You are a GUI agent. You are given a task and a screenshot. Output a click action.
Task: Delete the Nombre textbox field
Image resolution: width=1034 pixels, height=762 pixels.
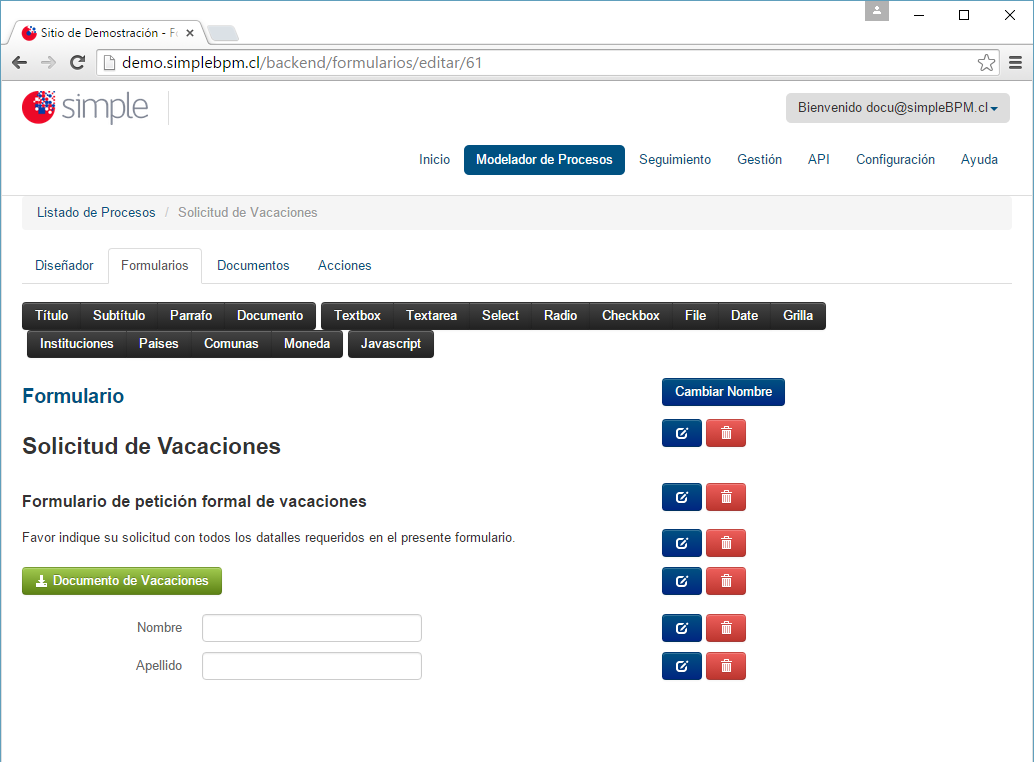pos(725,628)
